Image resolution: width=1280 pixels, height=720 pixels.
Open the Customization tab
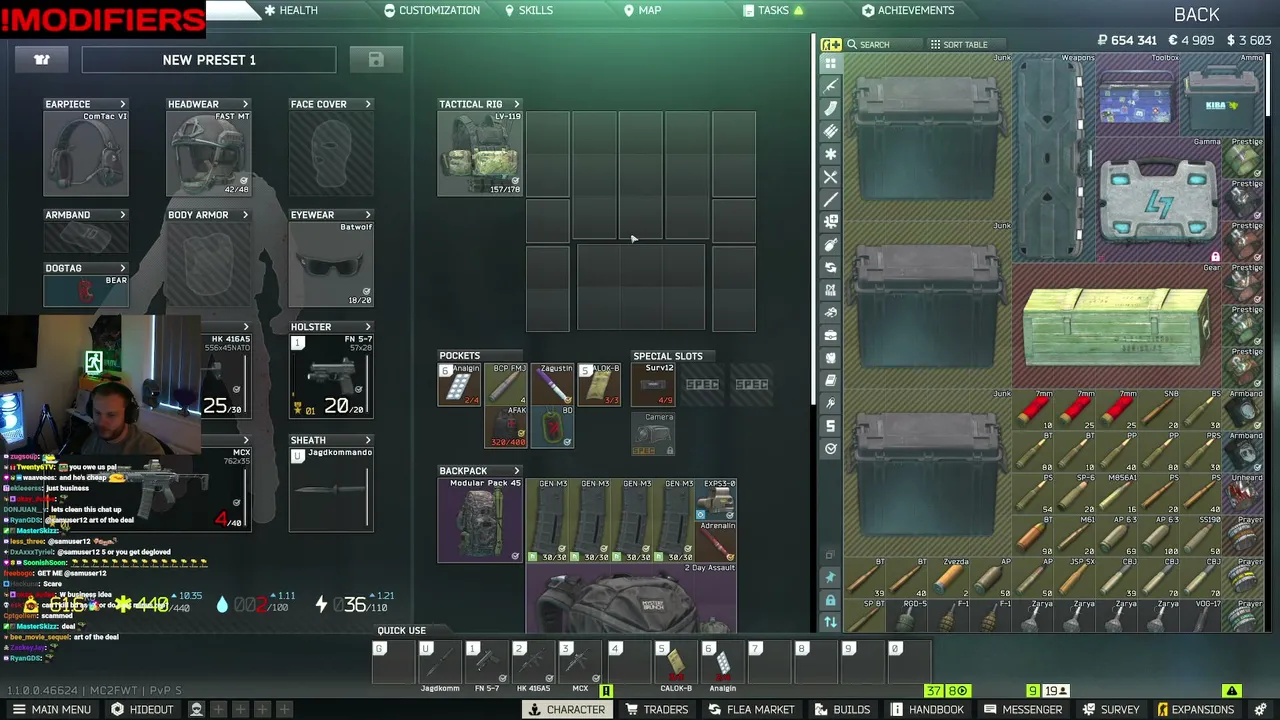(x=432, y=10)
